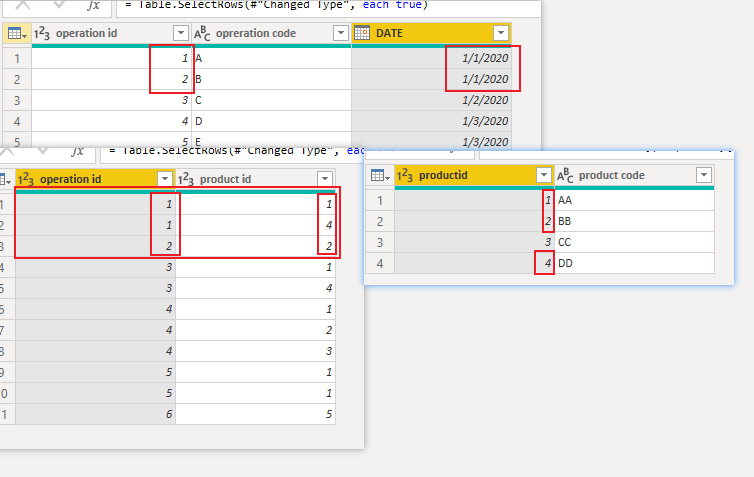
Task: Select row 4 header in product table
Action: click(x=380, y=264)
